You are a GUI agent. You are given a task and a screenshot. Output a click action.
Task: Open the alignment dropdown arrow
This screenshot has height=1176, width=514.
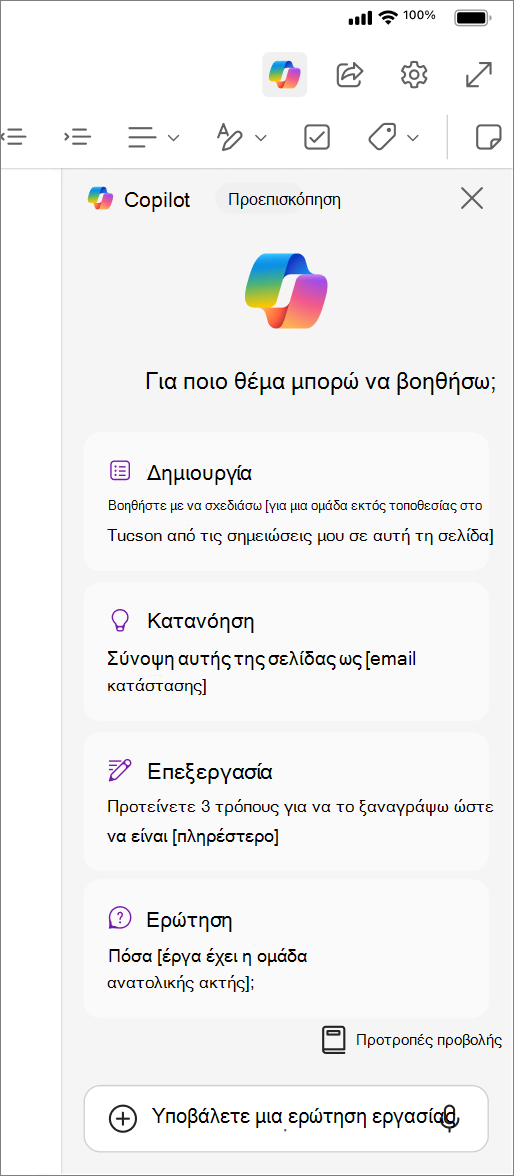[173, 138]
